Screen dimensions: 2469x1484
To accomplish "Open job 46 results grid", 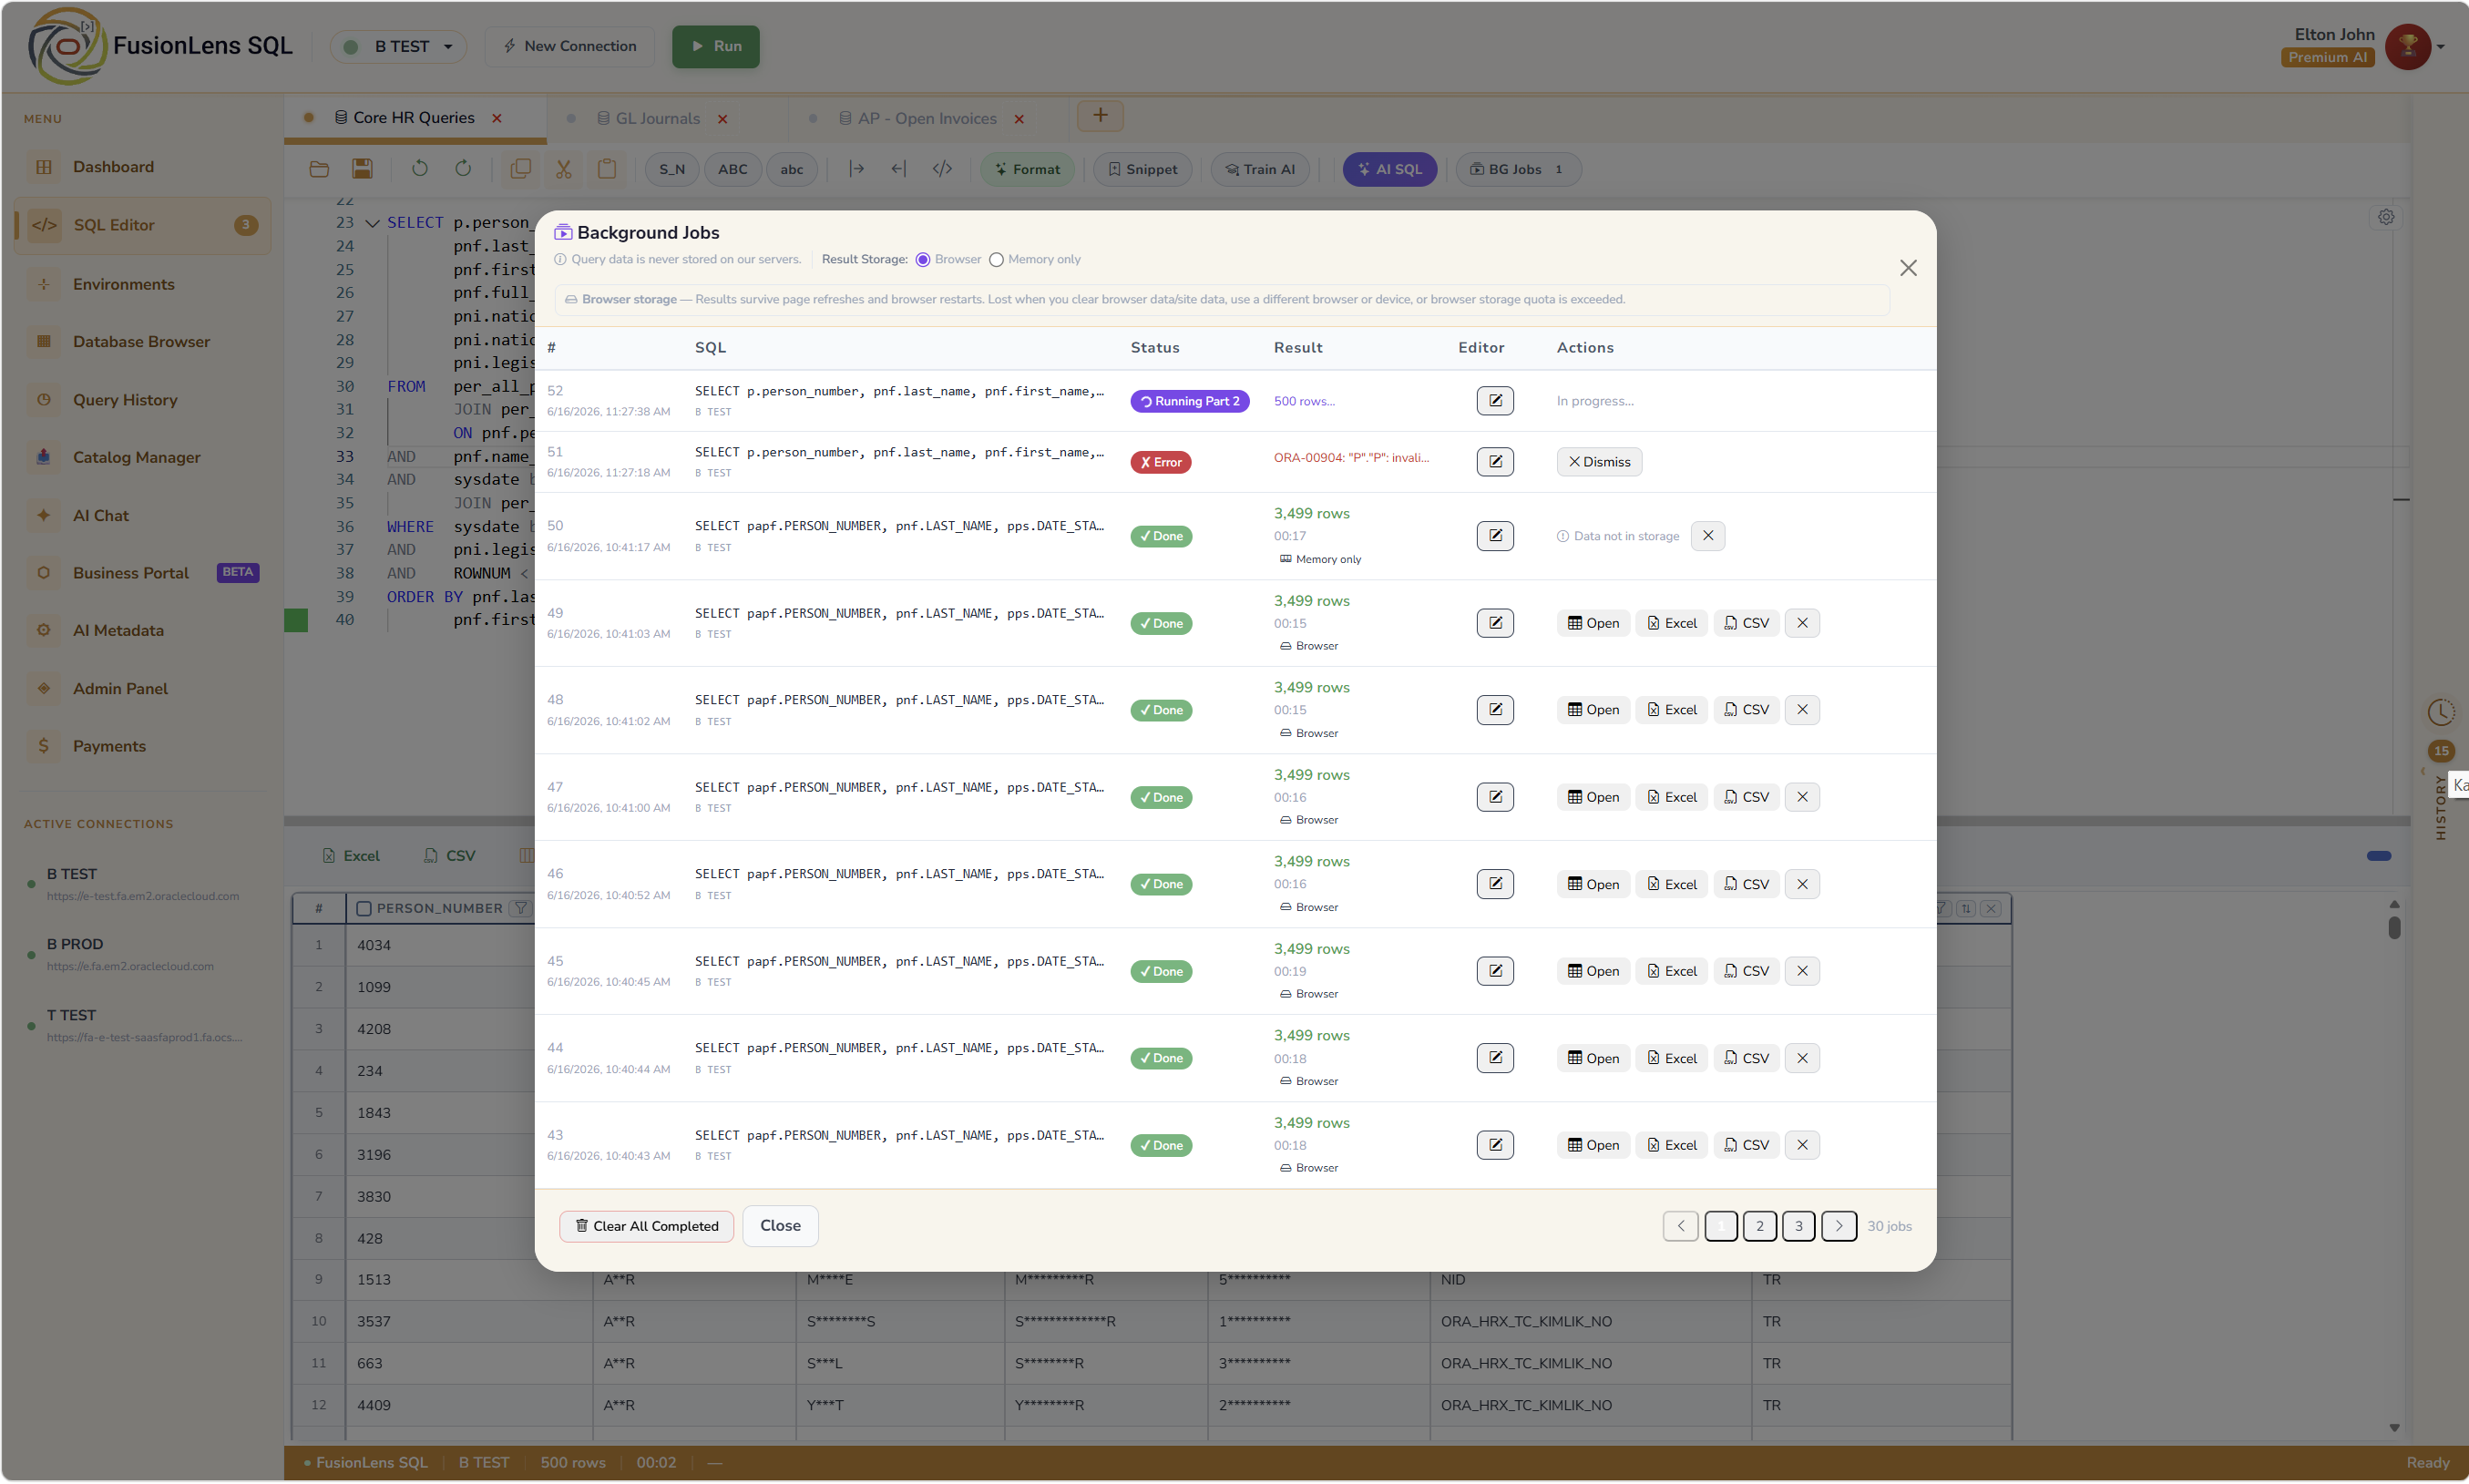I will click(x=1593, y=884).
